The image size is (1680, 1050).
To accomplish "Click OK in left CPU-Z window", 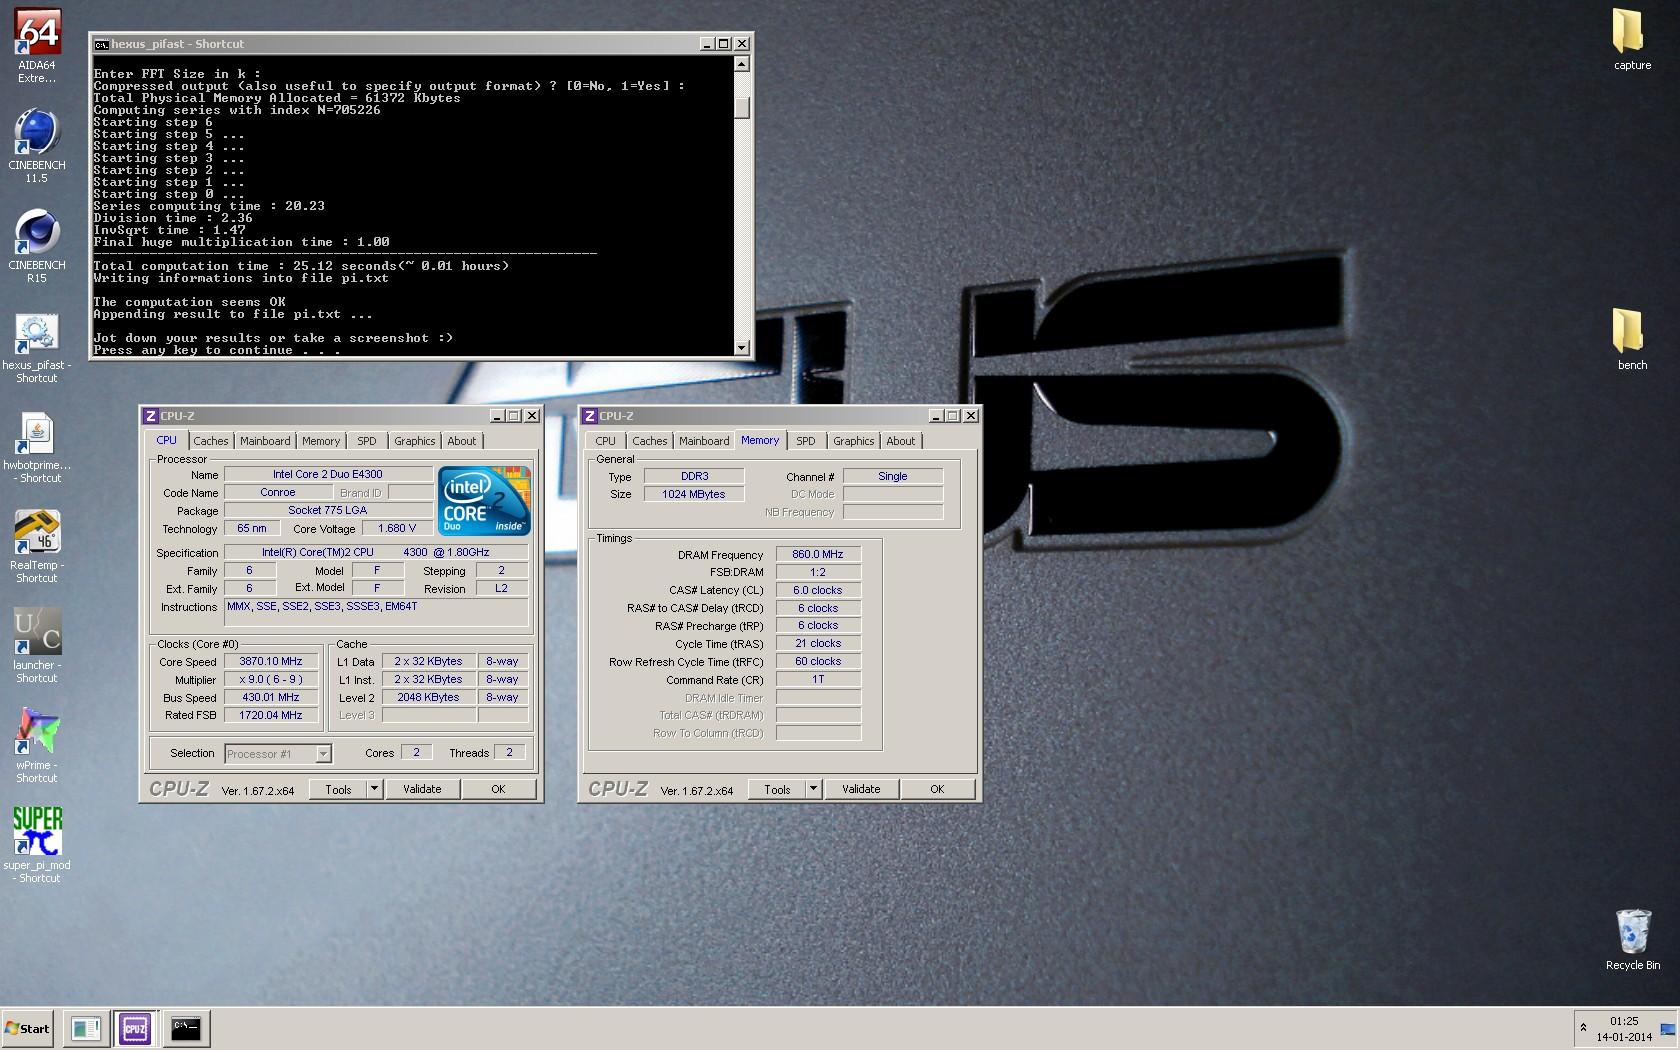I will coord(498,789).
